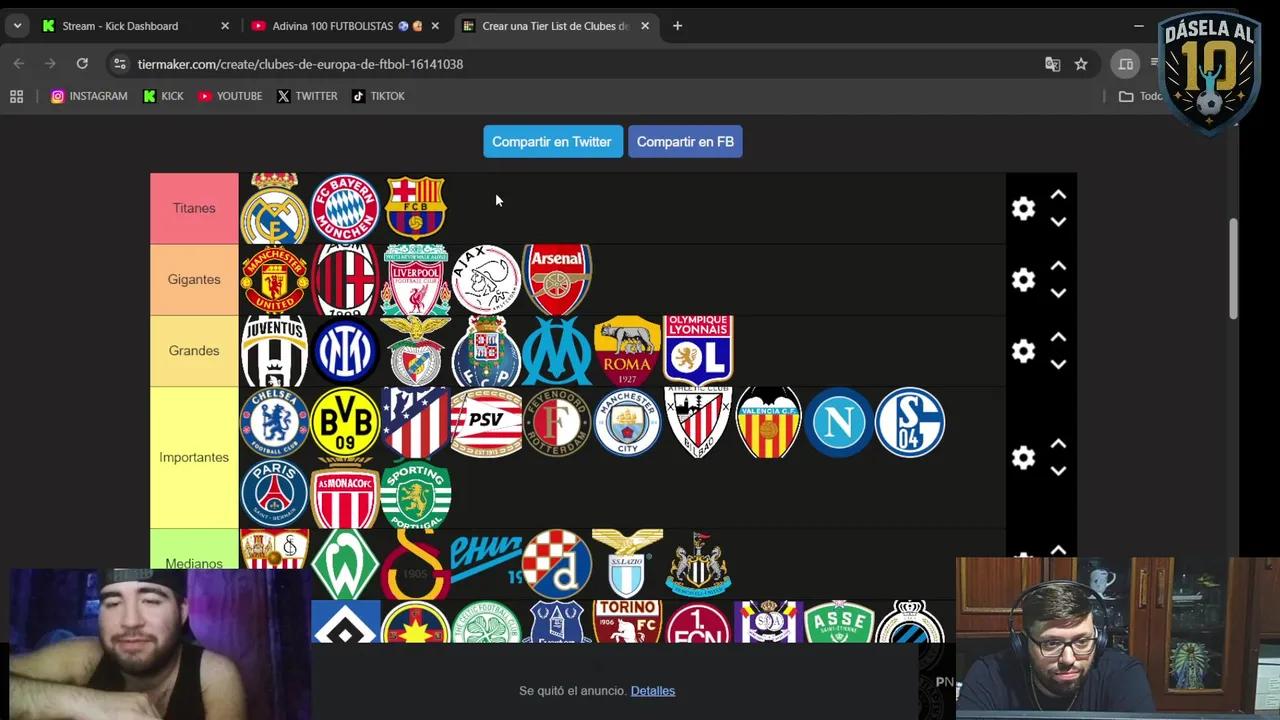The height and width of the screenshot is (720, 1280).
Task: Click the Olympique Lyonnais crest
Action: [698, 349]
